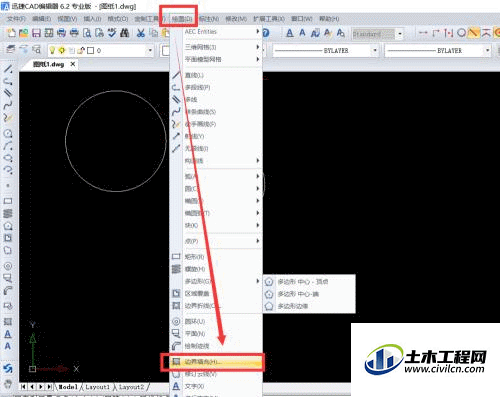
Task: Click the Open folder icon in toolbar
Action: pyautogui.click(x=24, y=33)
